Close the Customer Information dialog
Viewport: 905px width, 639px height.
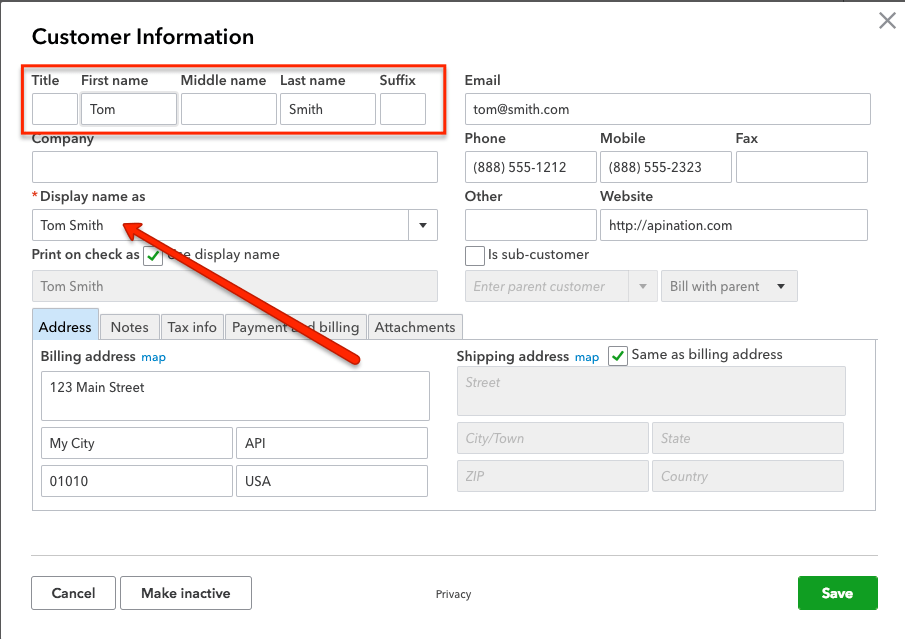coord(886,20)
